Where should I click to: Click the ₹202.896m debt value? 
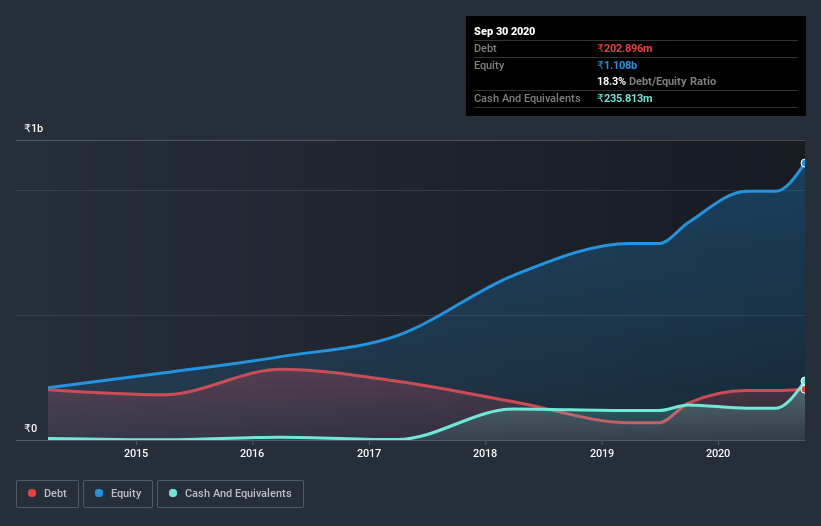click(625, 48)
